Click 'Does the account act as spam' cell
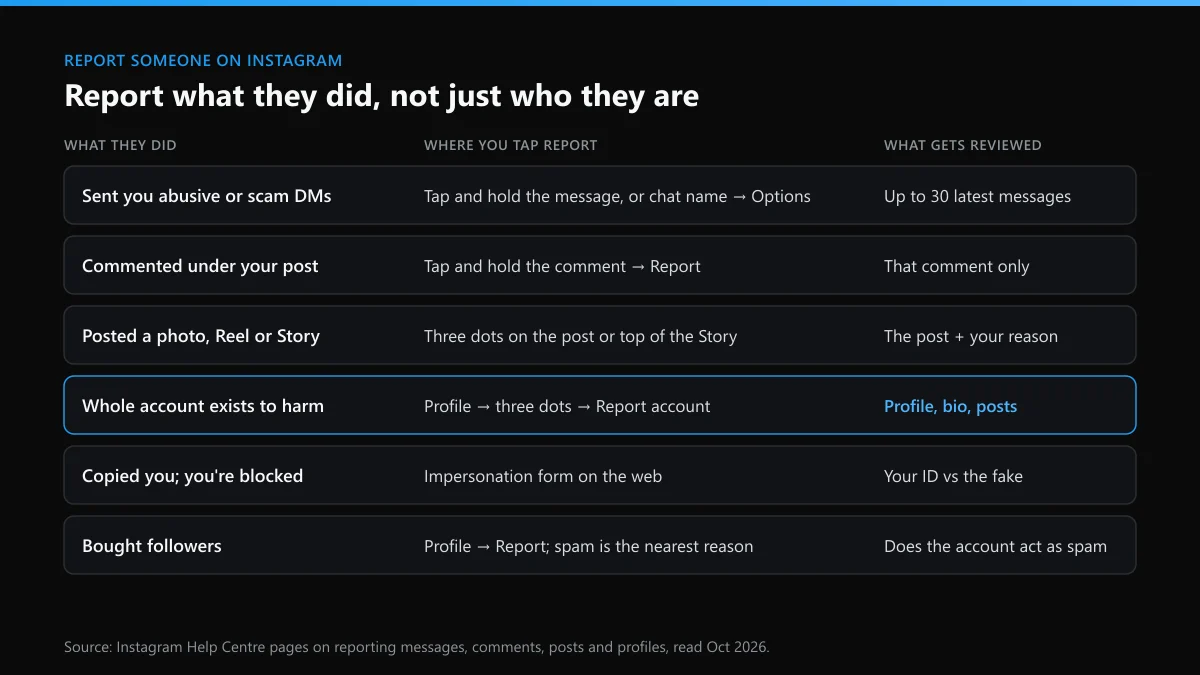The width and height of the screenshot is (1200, 675). [x=995, y=546]
